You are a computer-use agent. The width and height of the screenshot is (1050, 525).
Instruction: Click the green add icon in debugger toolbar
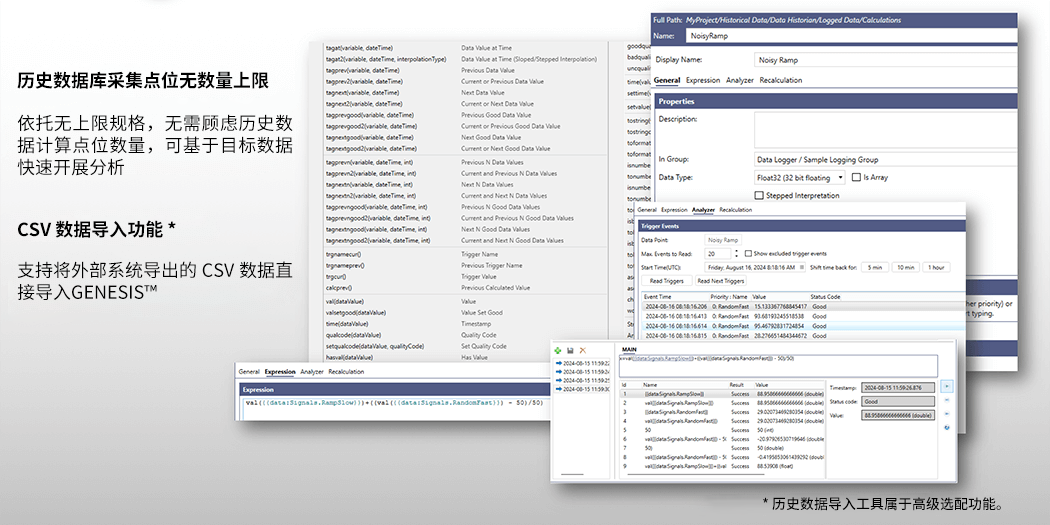pos(558,350)
